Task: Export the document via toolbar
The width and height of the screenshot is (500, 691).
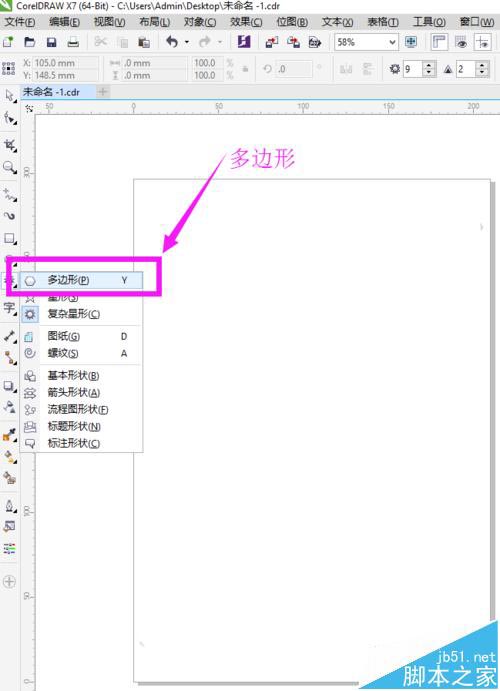Action: [x=293, y=42]
